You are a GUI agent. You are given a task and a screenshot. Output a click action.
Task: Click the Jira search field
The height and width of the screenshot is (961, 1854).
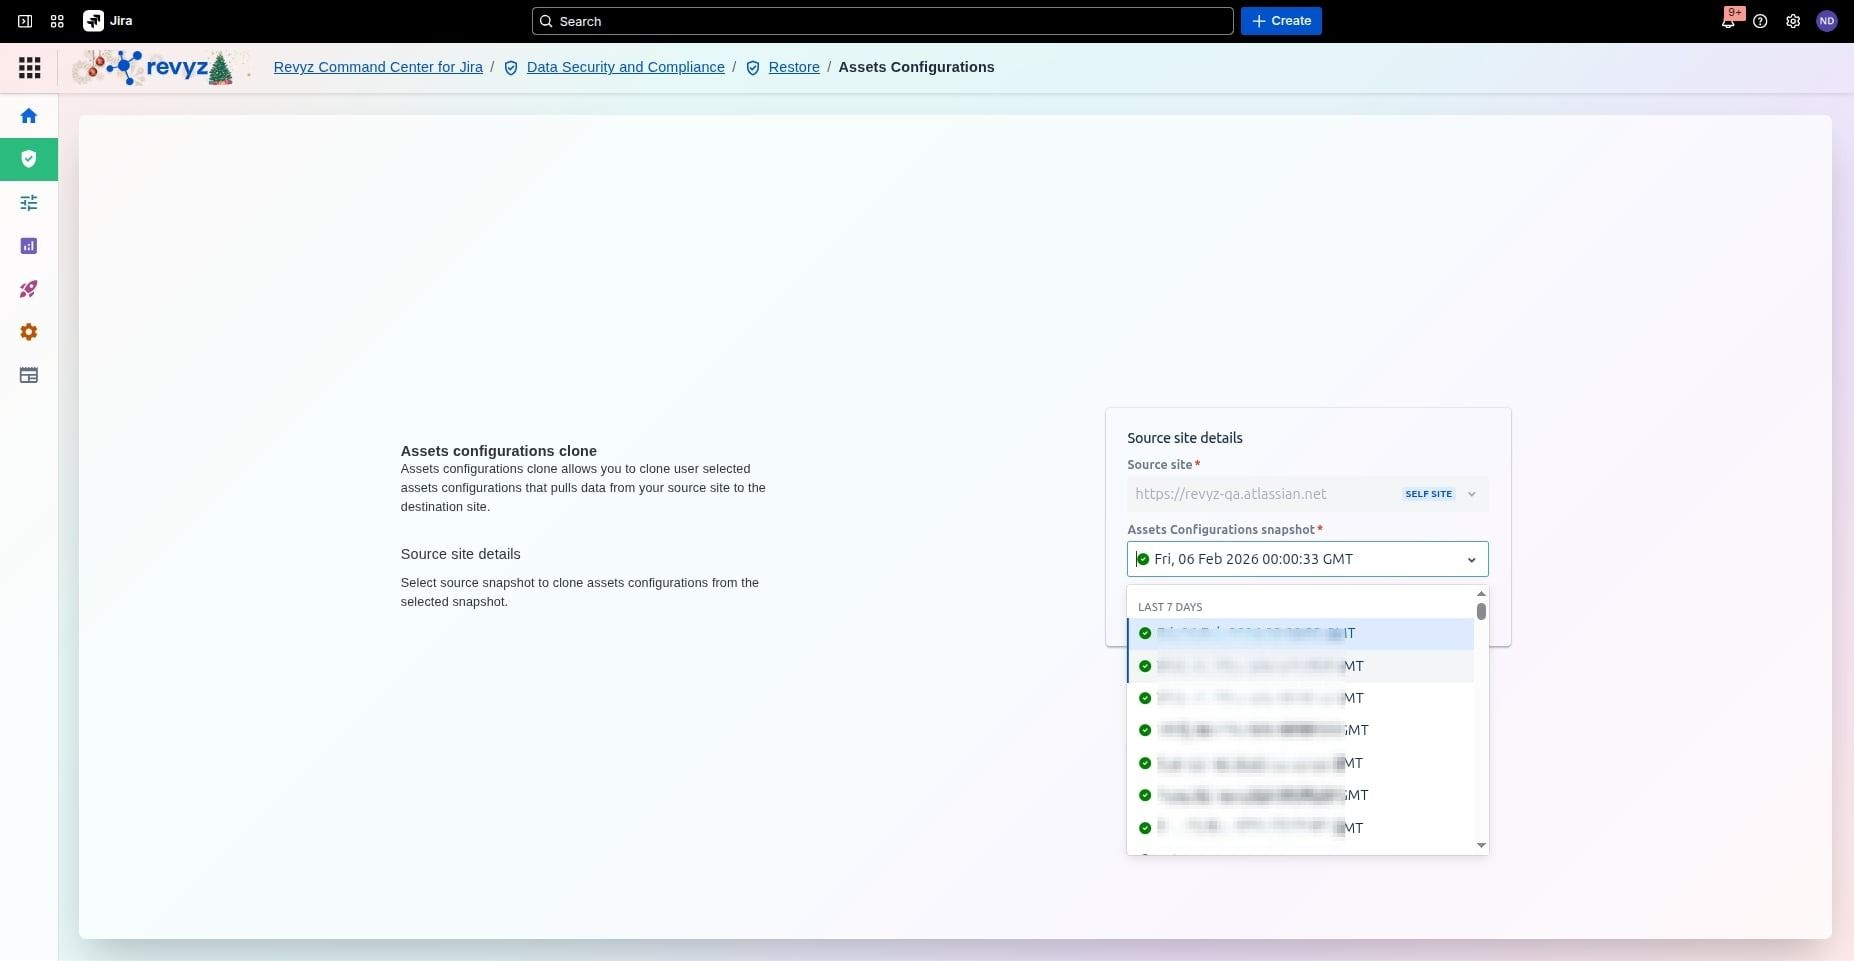click(882, 21)
